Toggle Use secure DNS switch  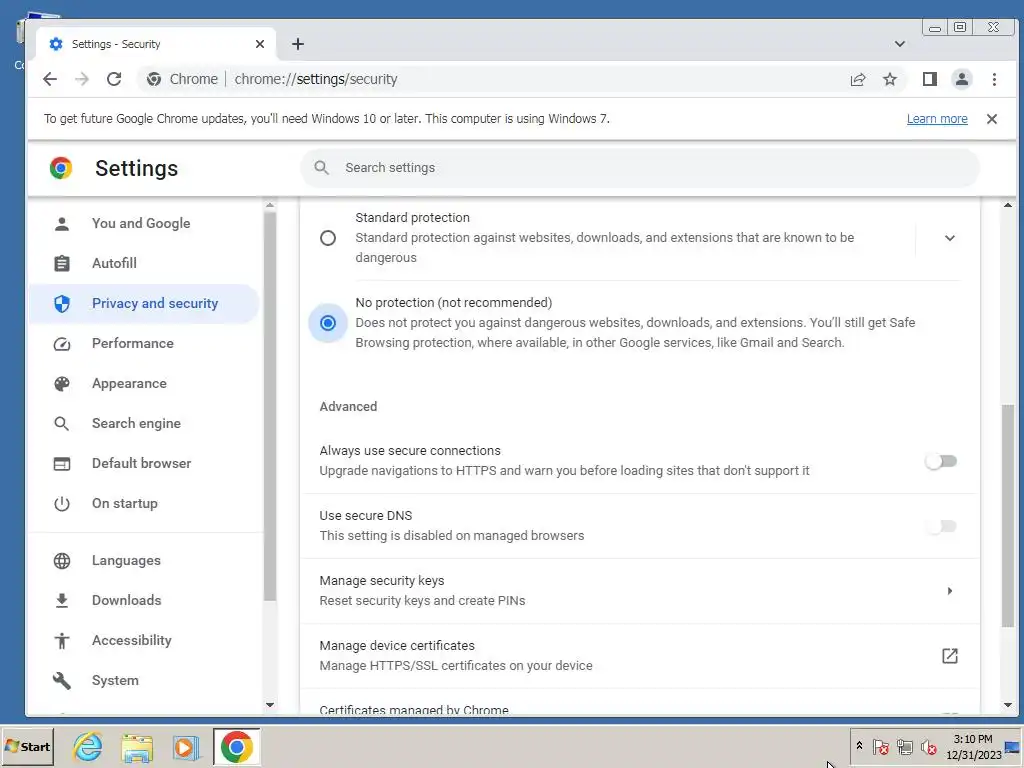941,526
